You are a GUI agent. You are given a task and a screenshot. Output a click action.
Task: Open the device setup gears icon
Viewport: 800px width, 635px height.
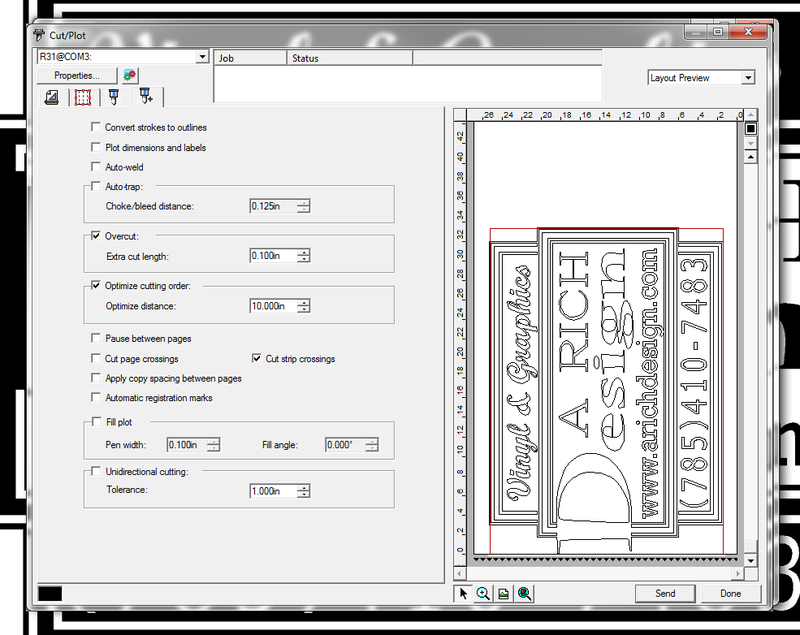click(130, 75)
